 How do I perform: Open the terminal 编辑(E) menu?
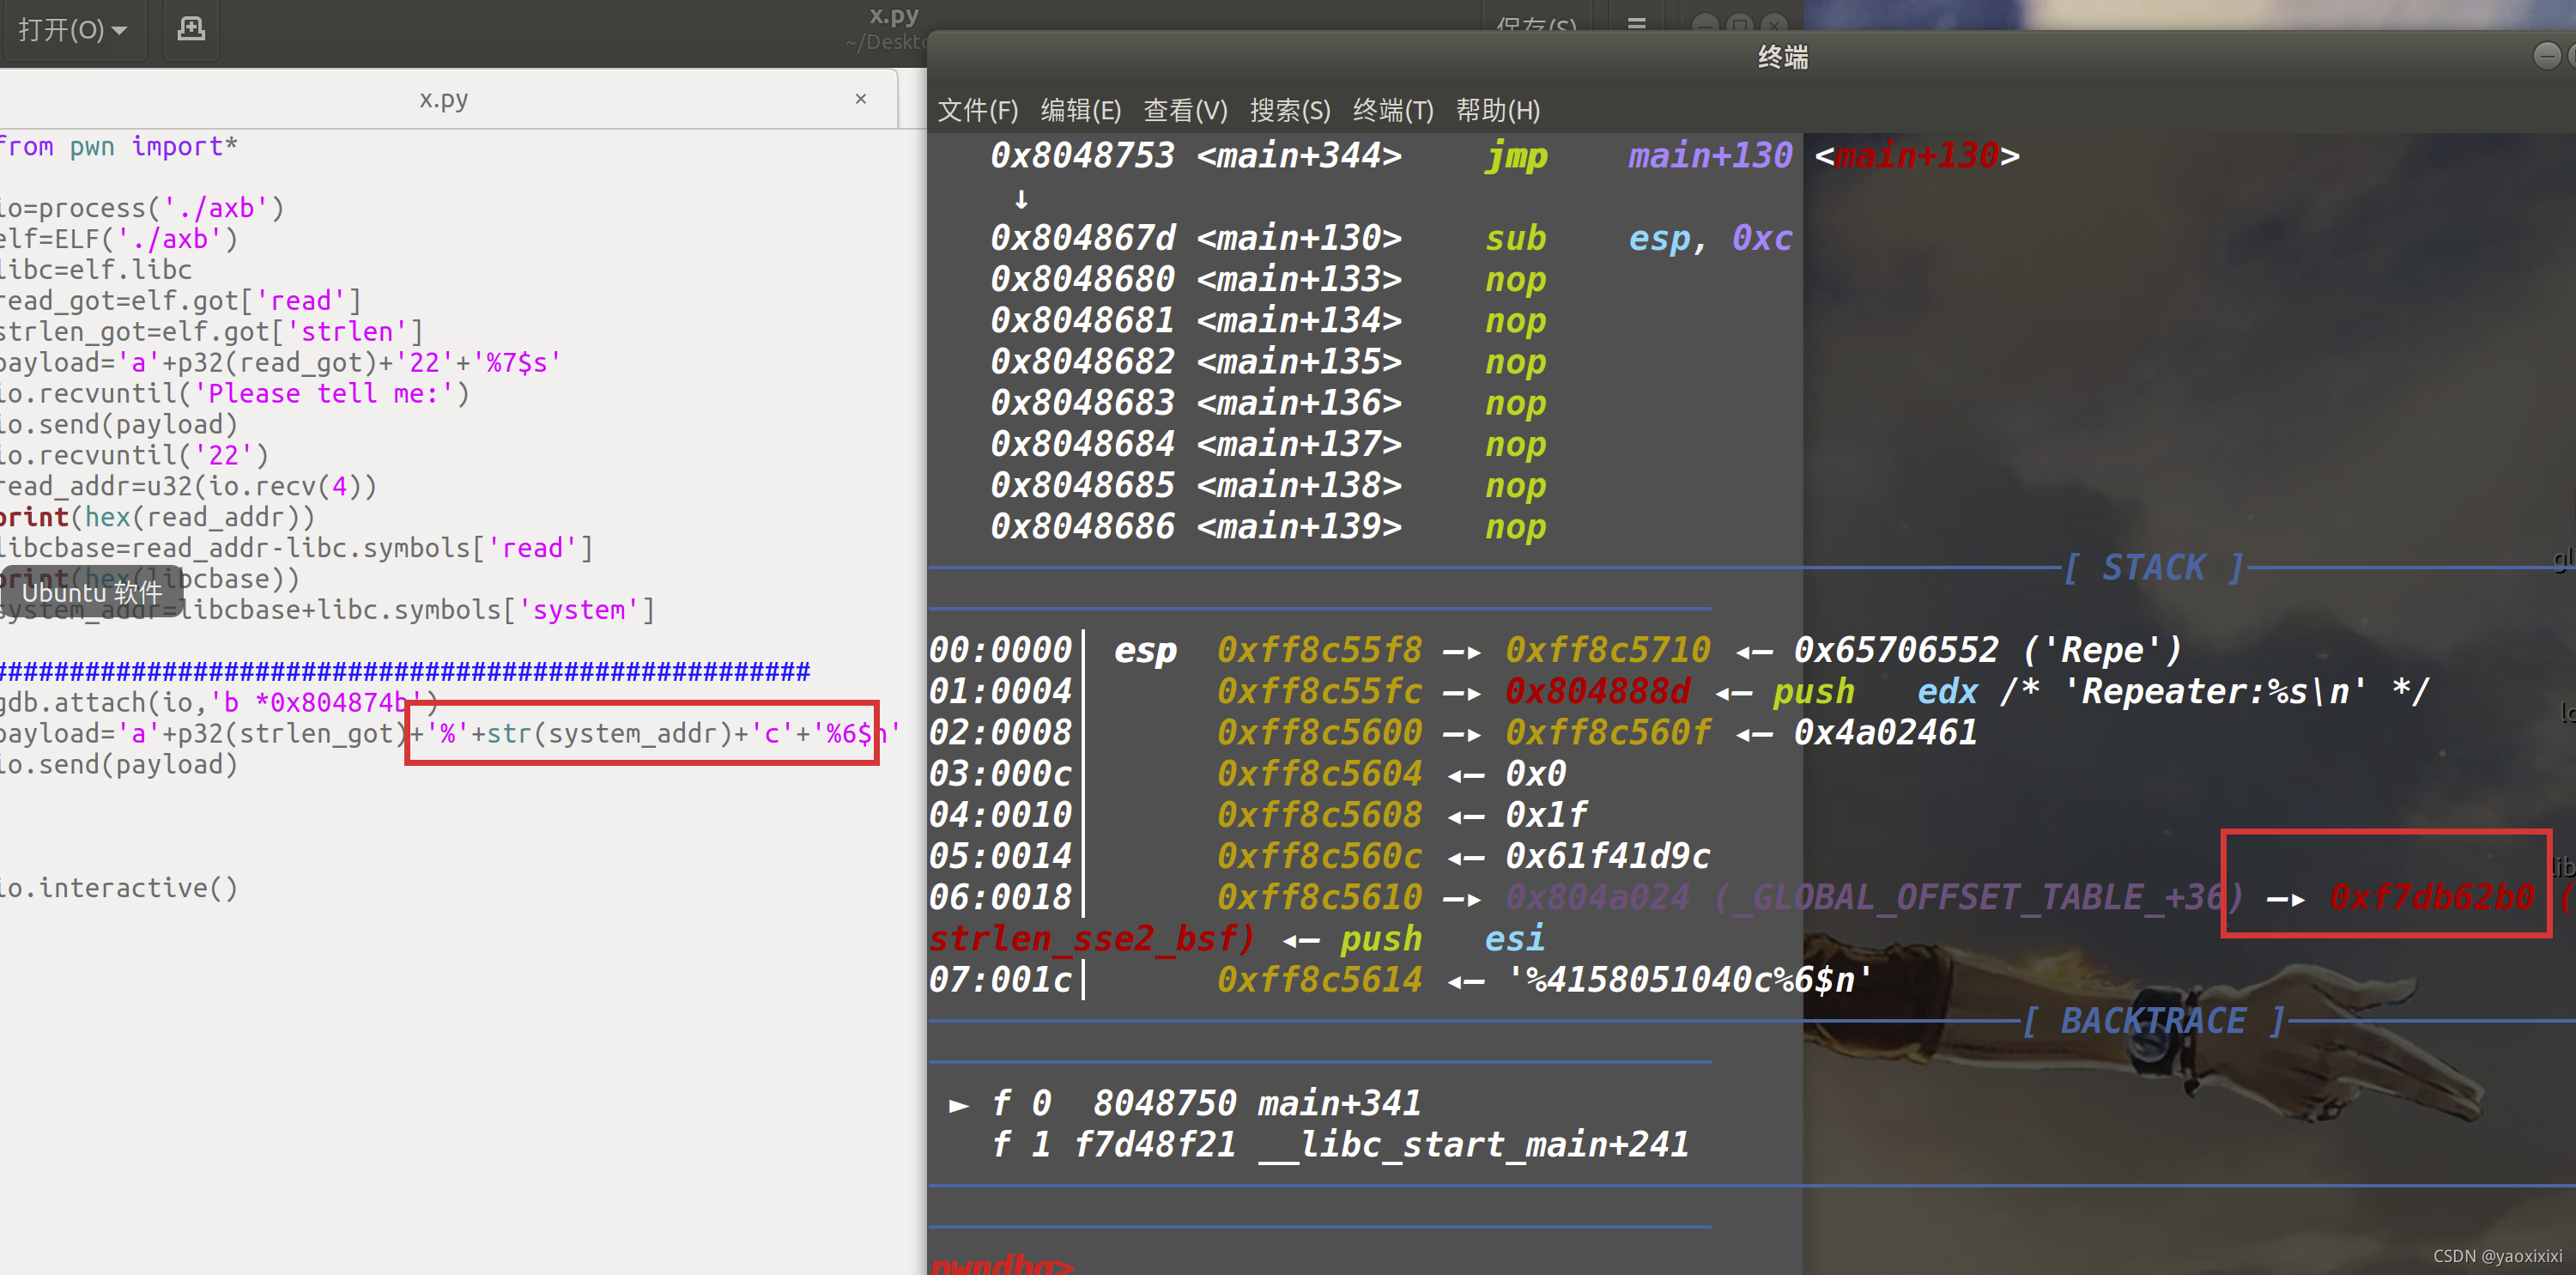(x=1080, y=110)
